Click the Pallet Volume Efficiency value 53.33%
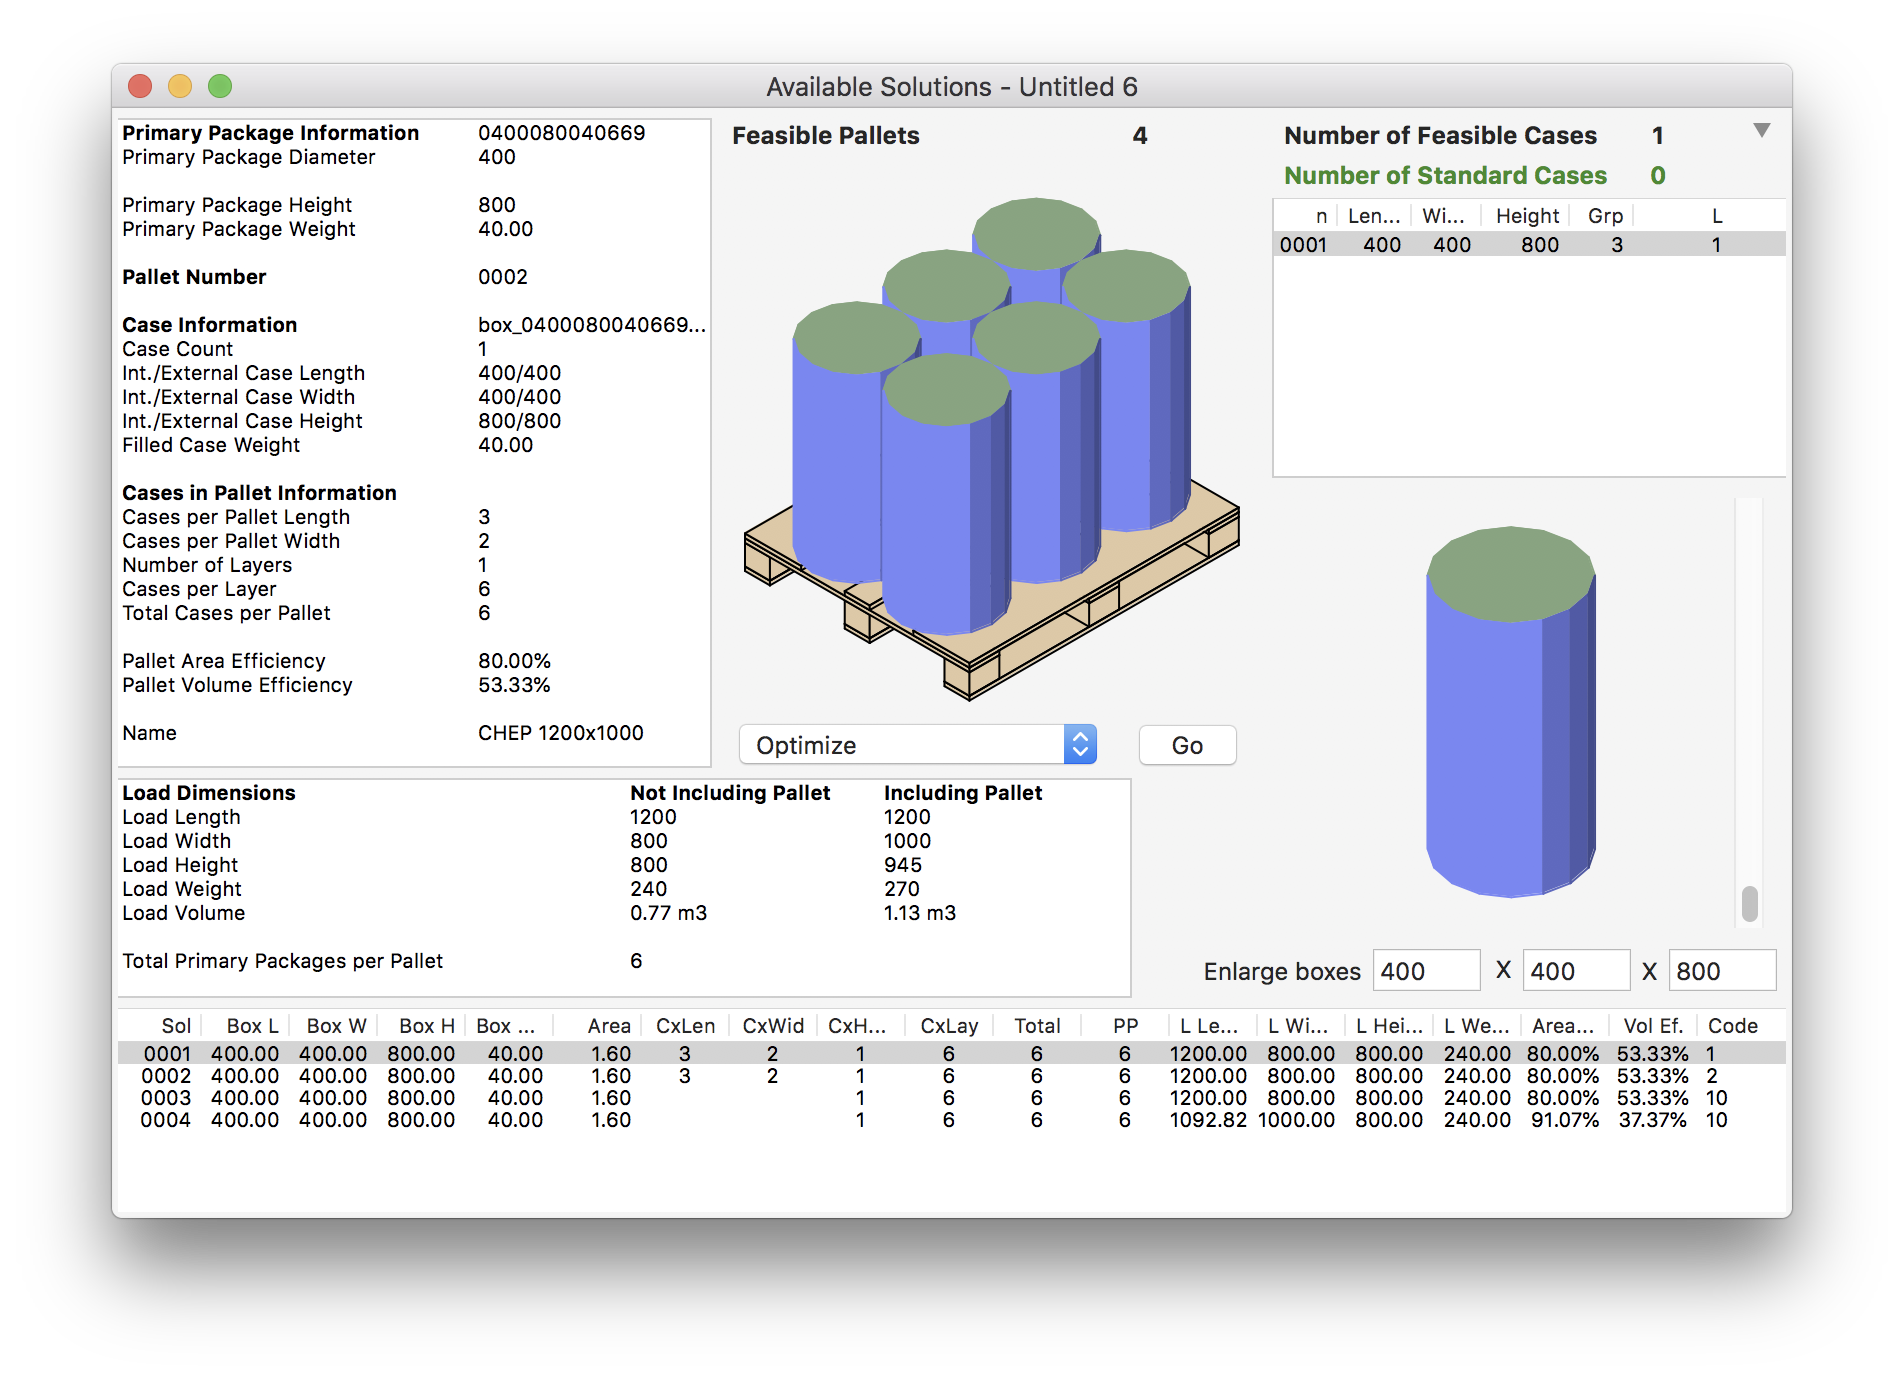 click(x=514, y=685)
